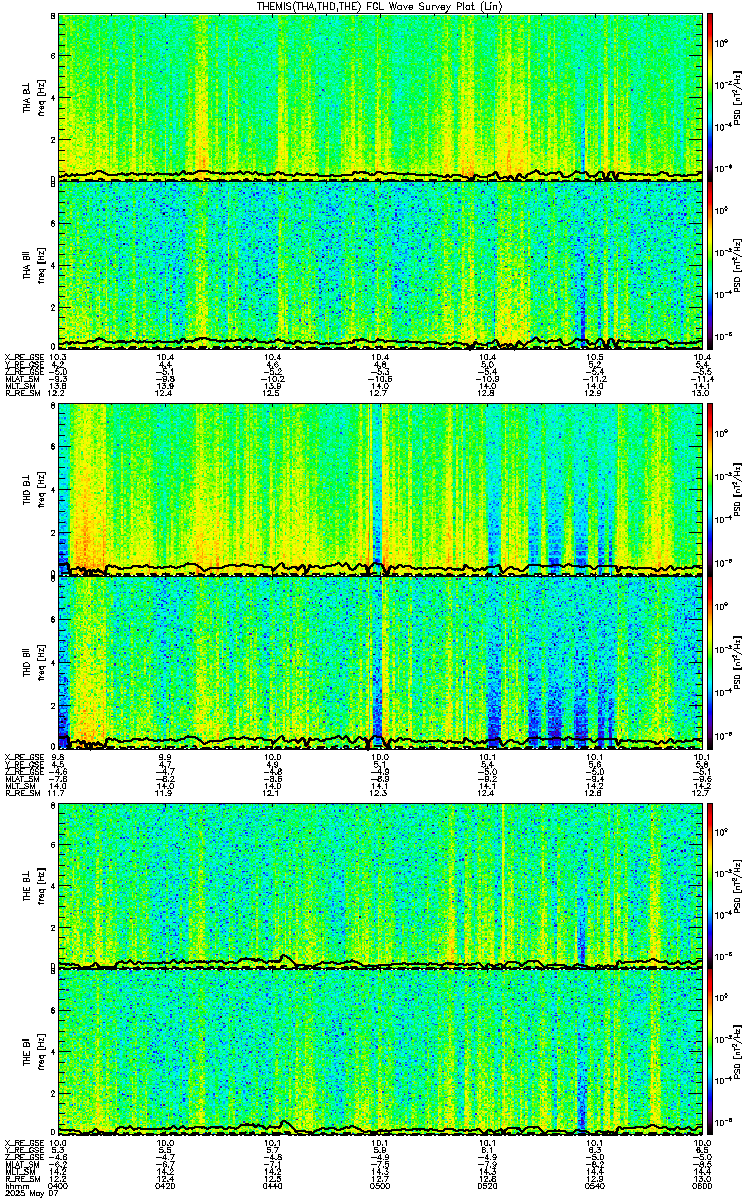Select the THE B-parallel spectrogram panel
The image size is (750, 1200).
coord(380,1052)
